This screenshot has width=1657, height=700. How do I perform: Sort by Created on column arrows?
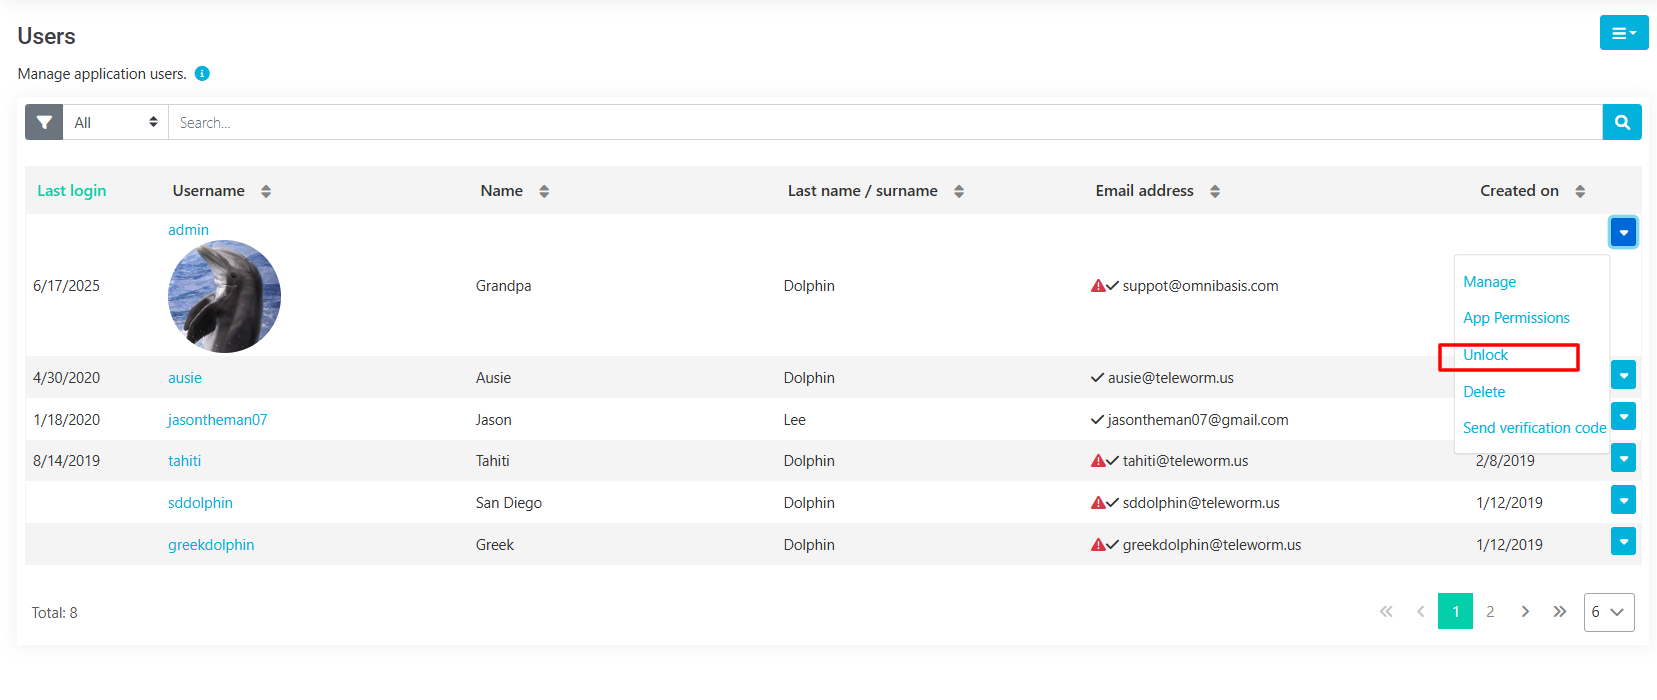1580,191
